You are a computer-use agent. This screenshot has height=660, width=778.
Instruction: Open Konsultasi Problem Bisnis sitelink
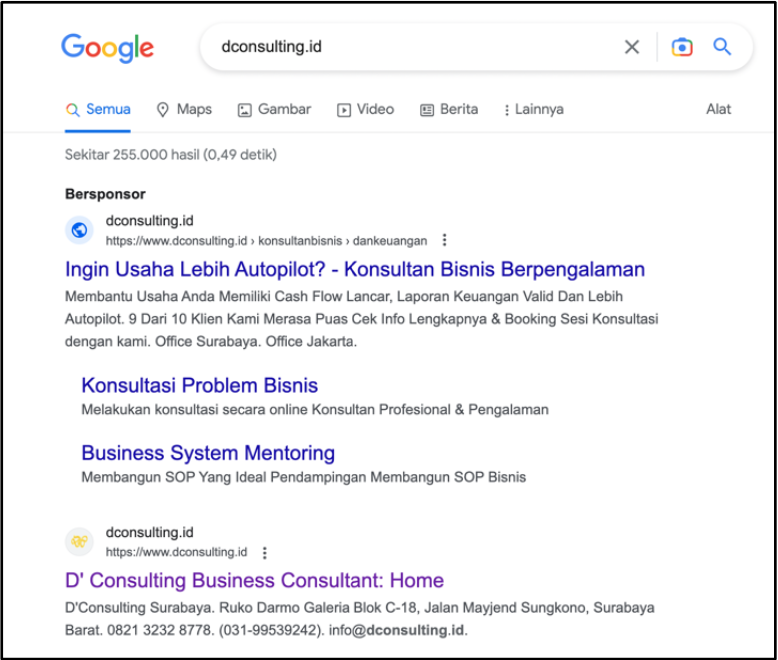point(199,386)
